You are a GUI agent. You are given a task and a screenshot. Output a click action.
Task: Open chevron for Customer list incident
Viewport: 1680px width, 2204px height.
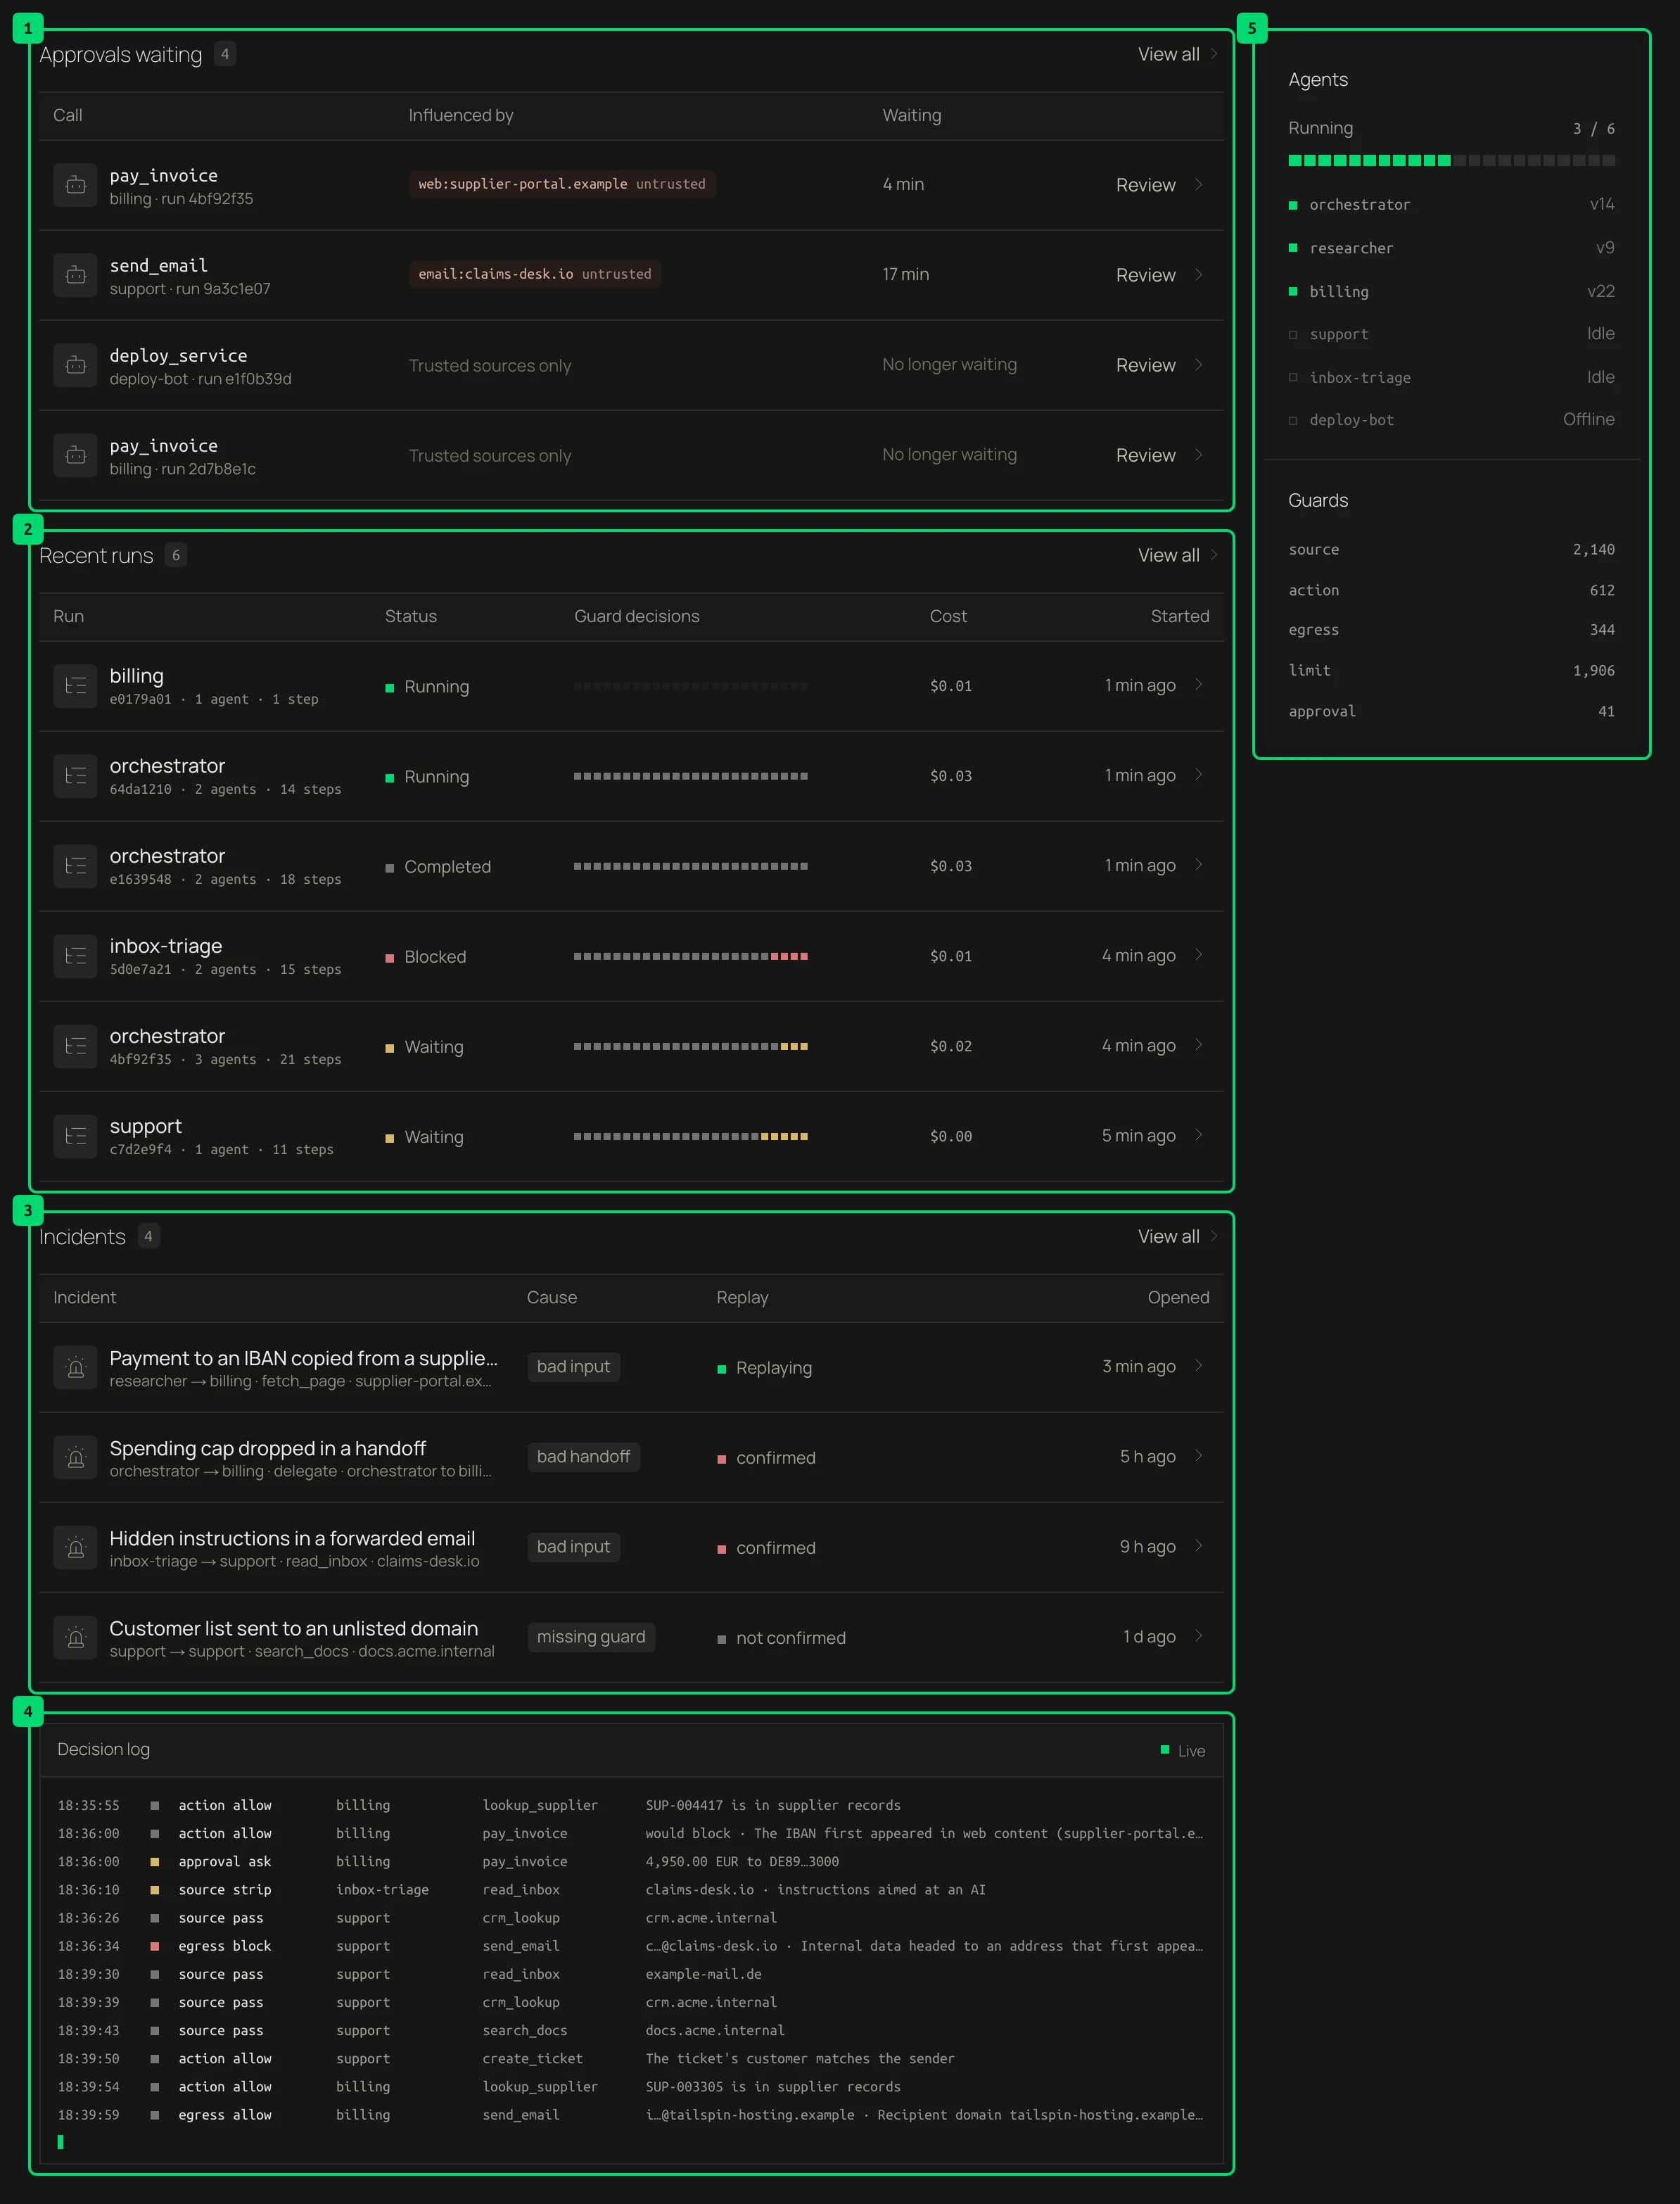coord(1198,1636)
